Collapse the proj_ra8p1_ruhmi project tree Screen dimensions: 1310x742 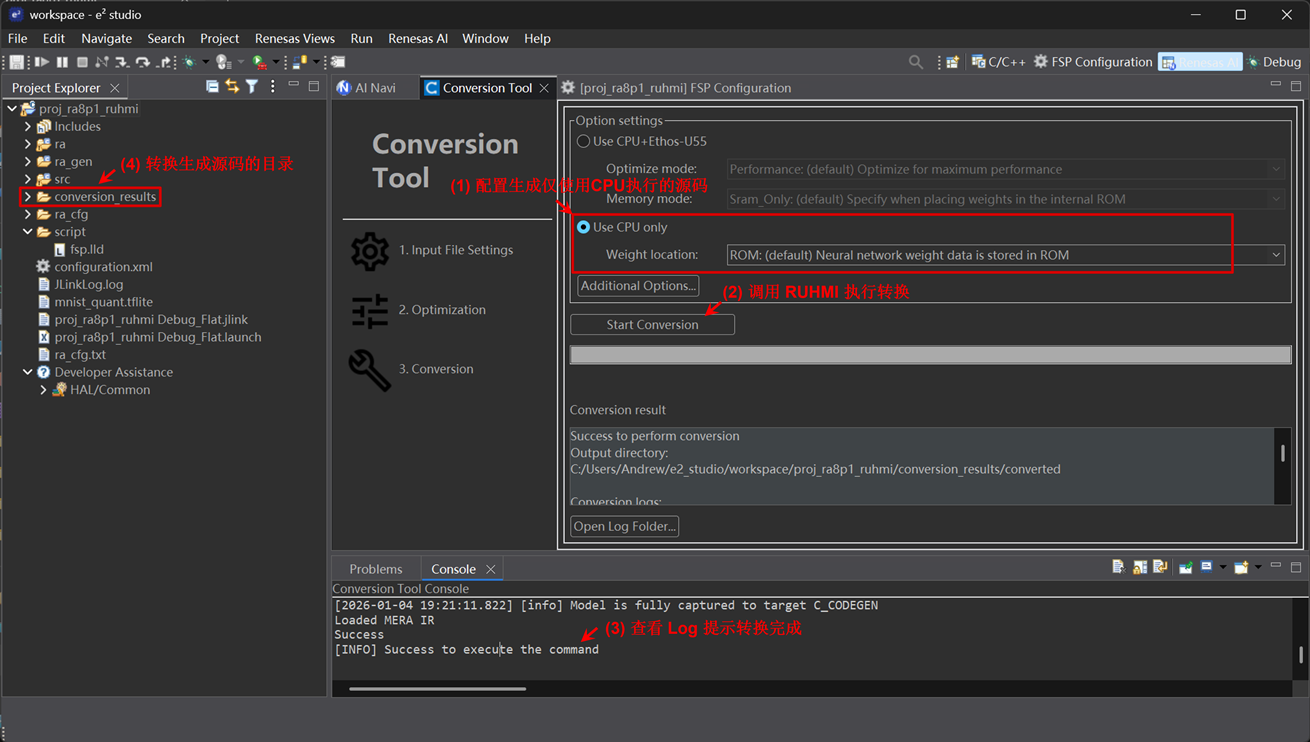coord(11,109)
